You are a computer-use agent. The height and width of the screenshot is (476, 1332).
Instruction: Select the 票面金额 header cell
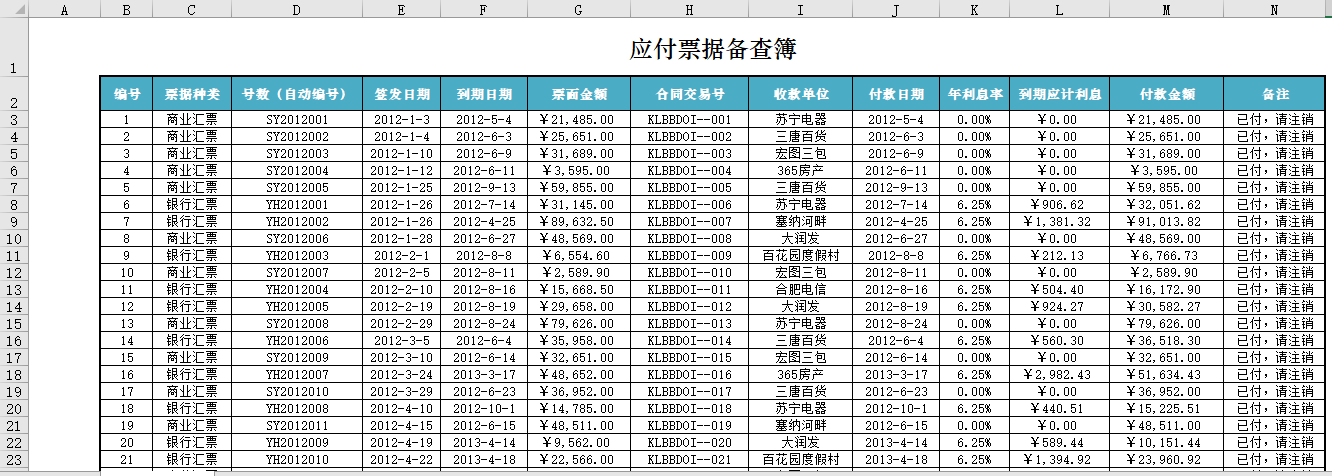pos(578,94)
